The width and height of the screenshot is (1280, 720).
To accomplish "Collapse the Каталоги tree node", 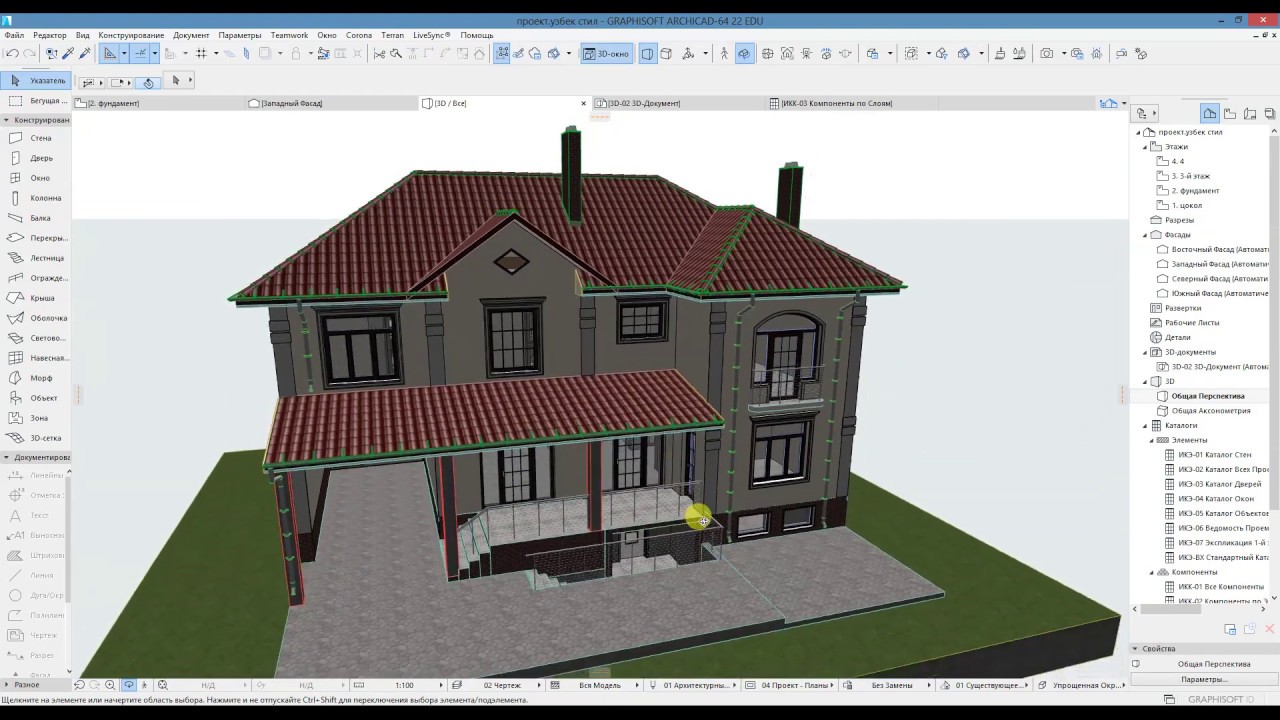I will pyautogui.click(x=1145, y=426).
